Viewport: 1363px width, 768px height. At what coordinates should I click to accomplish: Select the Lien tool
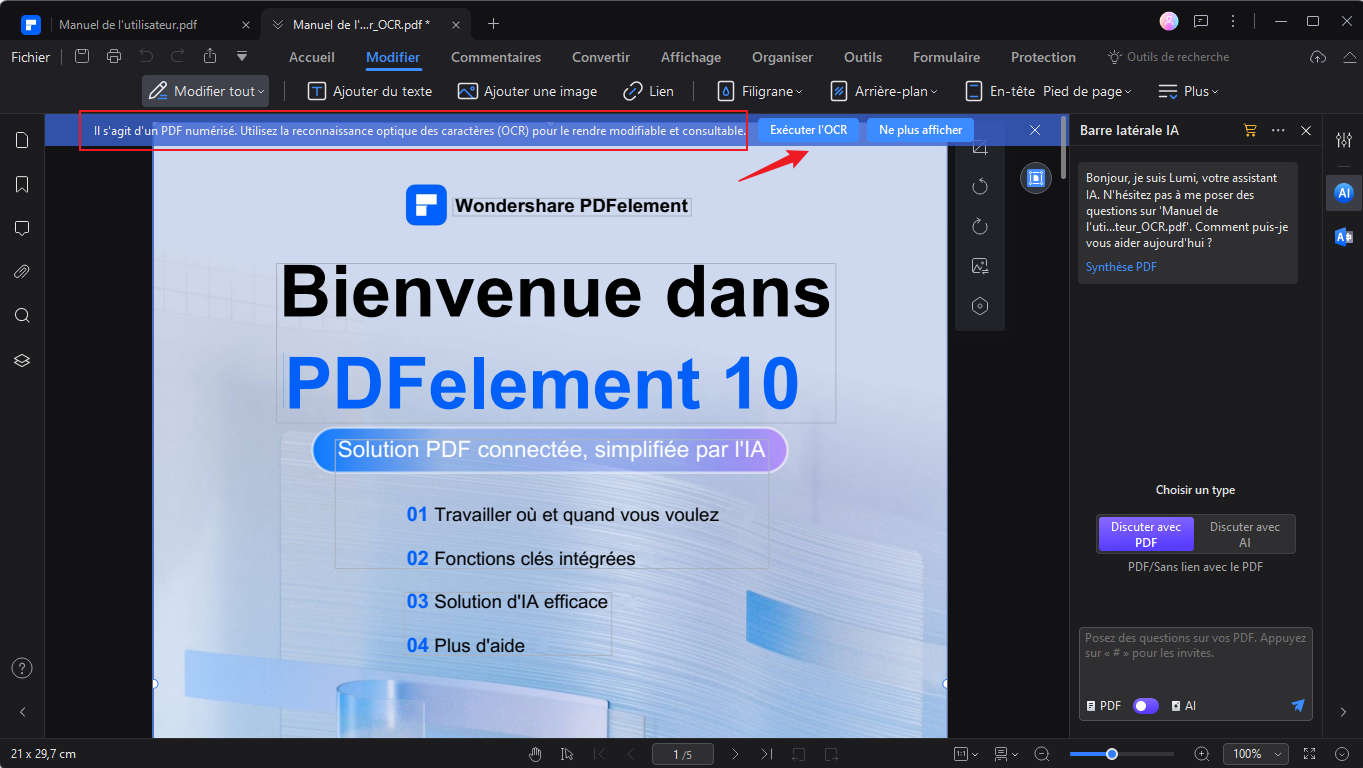pos(649,91)
